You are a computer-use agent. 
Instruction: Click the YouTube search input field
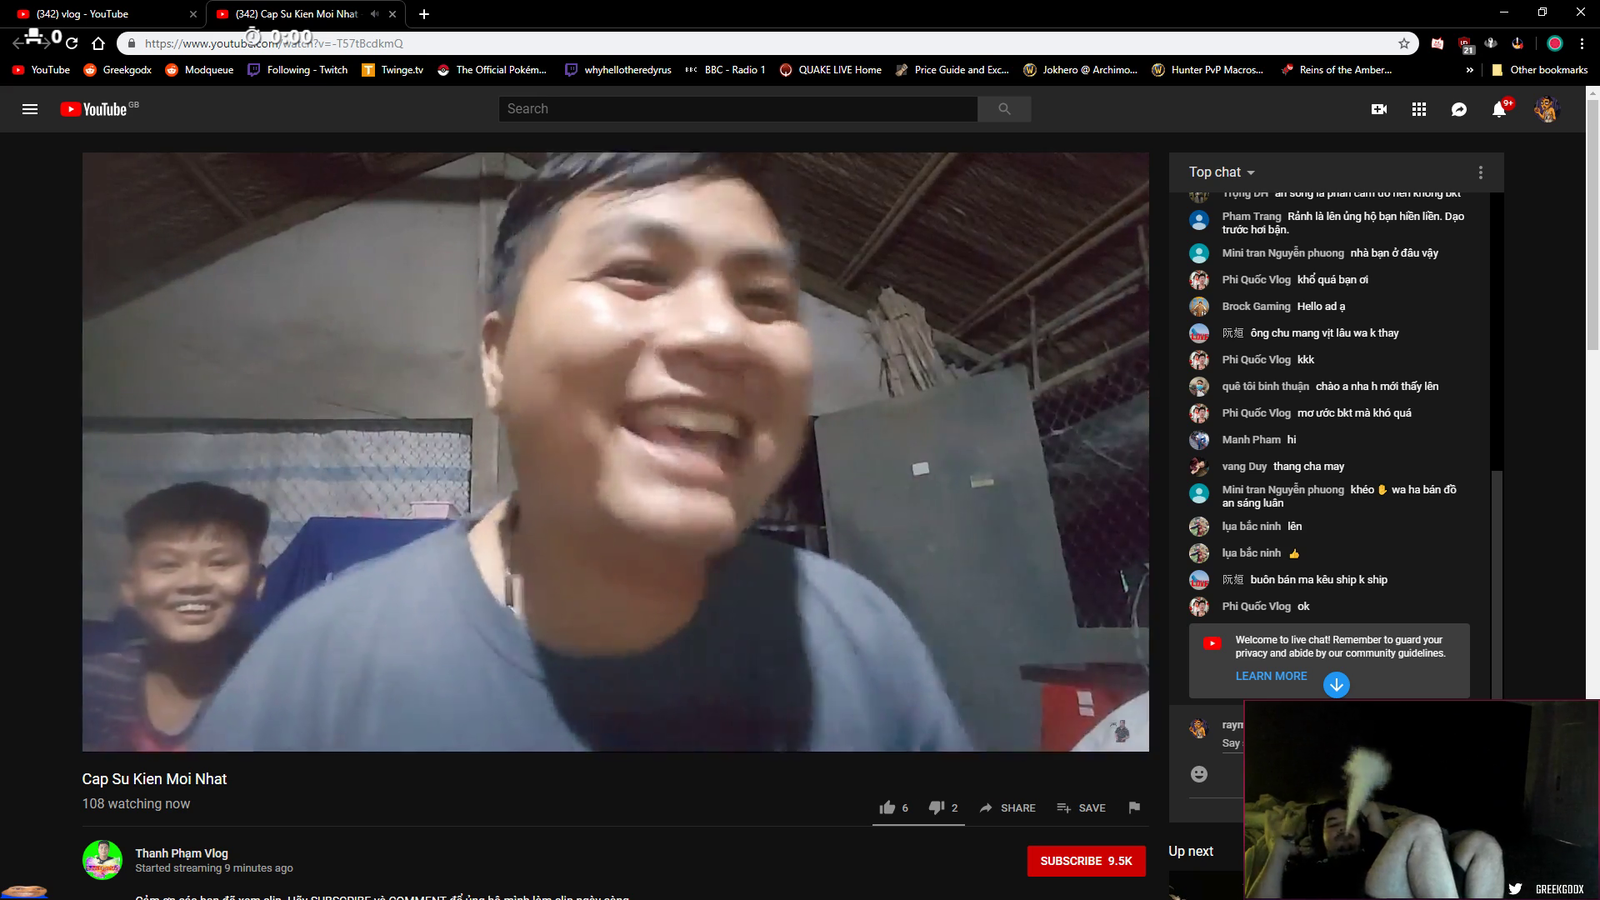(738, 109)
